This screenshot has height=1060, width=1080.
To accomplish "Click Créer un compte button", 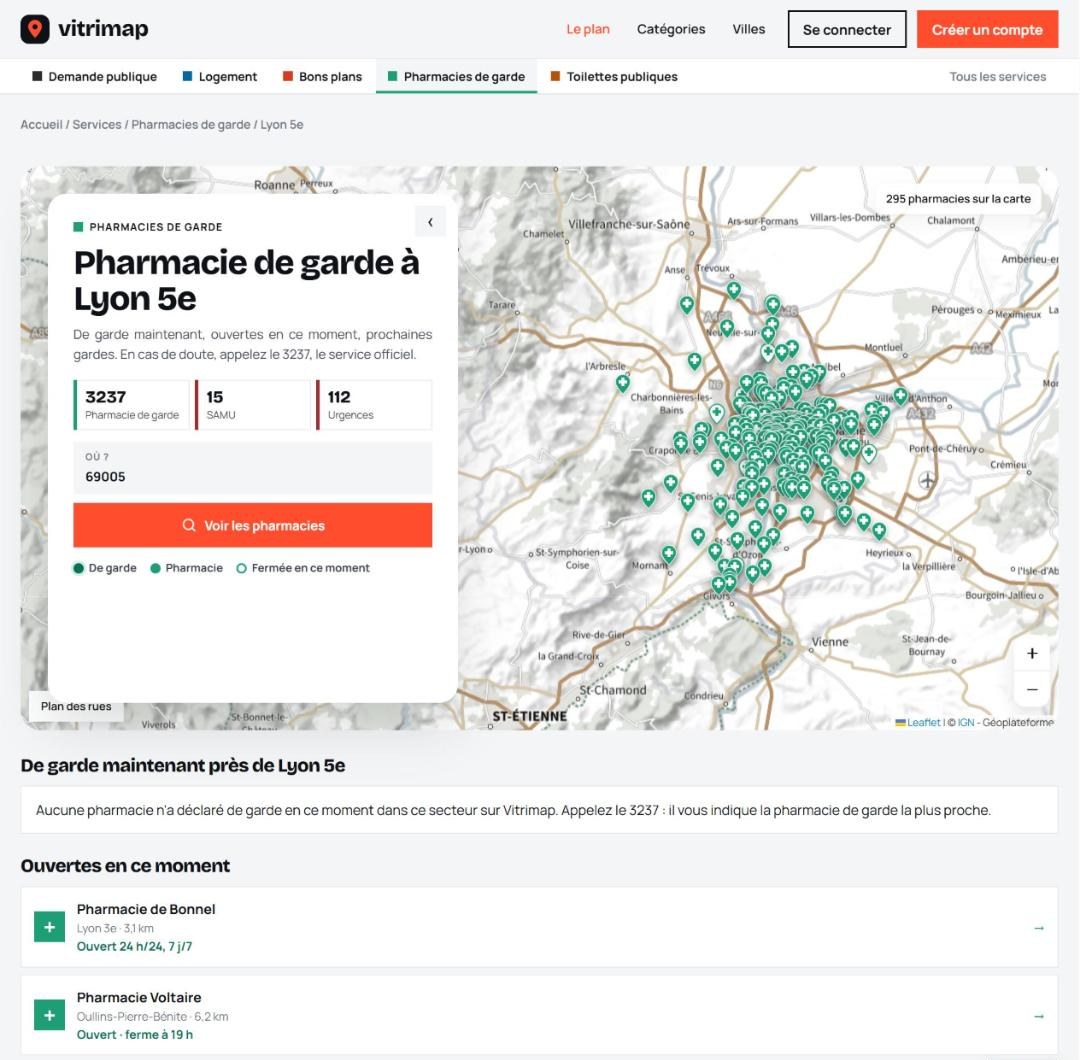I will [987, 29].
